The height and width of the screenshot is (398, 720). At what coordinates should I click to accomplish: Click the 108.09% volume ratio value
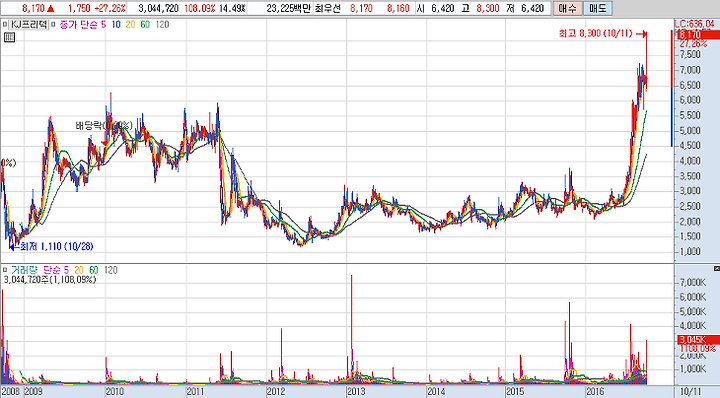point(200,8)
